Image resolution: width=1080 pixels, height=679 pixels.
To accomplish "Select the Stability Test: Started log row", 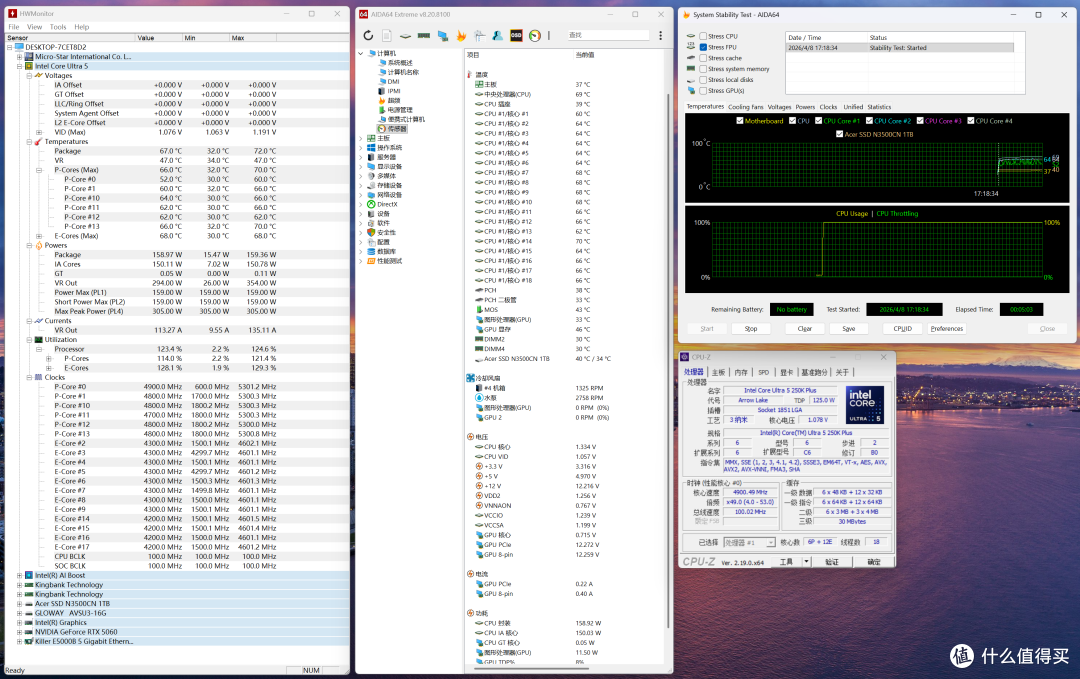I will point(900,48).
